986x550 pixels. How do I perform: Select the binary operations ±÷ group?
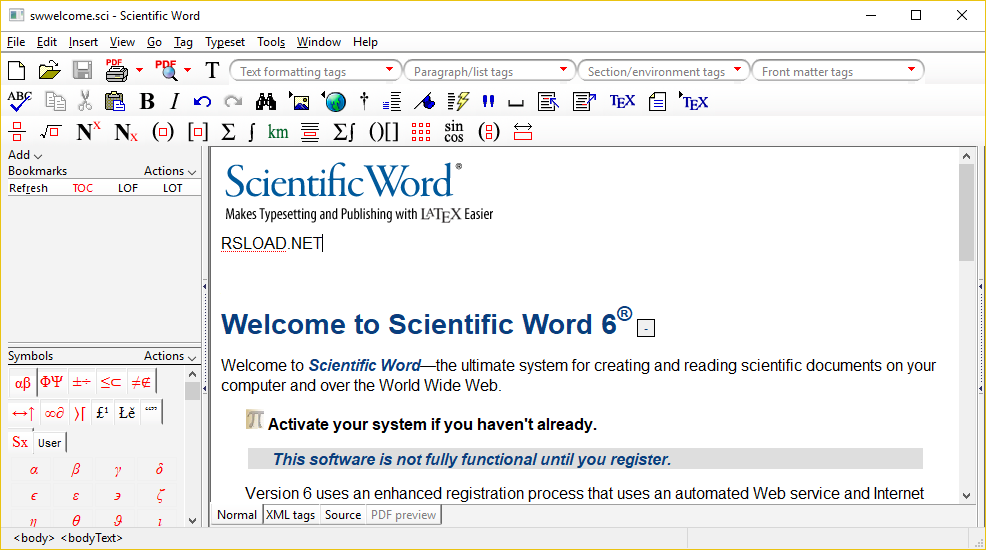82,382
